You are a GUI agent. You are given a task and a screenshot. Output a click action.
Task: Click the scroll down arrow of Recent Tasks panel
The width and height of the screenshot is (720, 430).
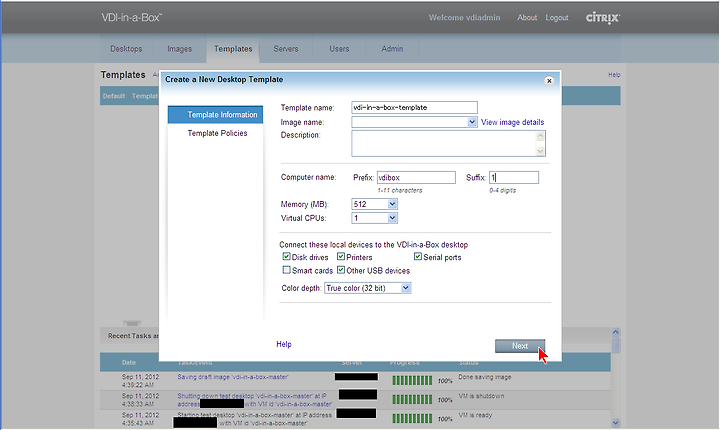click(x=616, y=422)
